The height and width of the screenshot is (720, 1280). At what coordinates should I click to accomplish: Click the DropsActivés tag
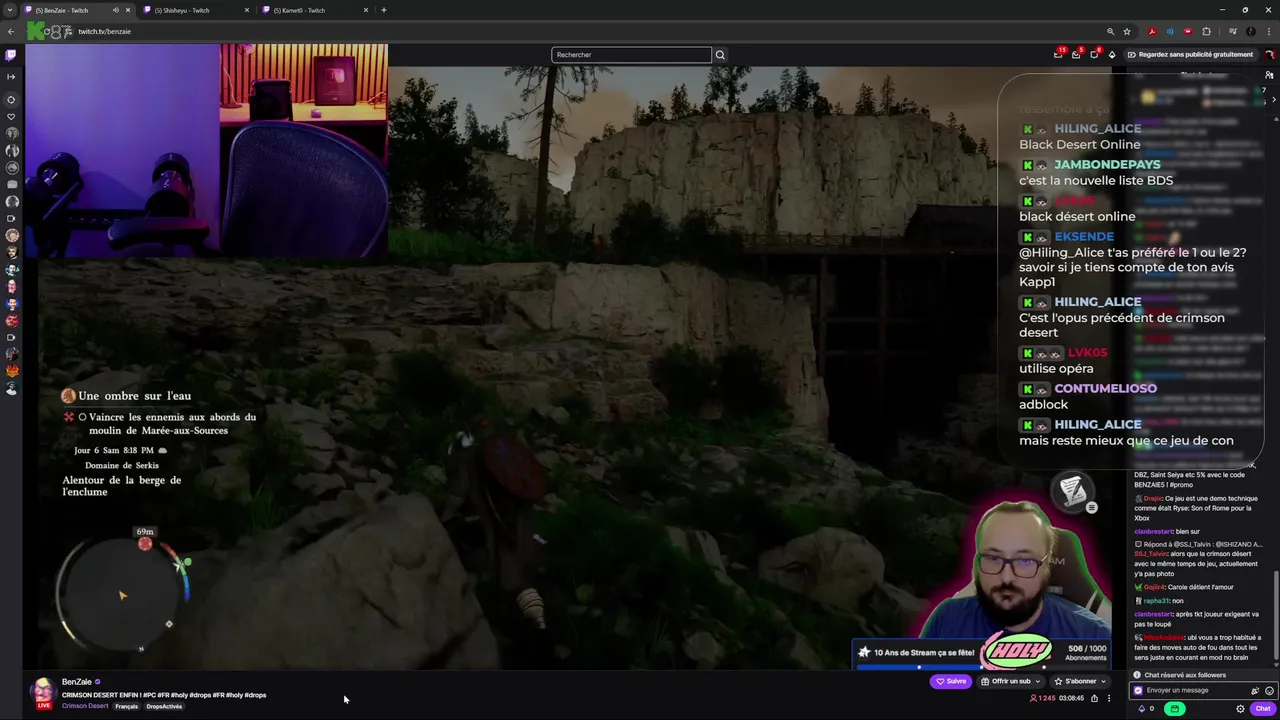[x=164, y=706]
